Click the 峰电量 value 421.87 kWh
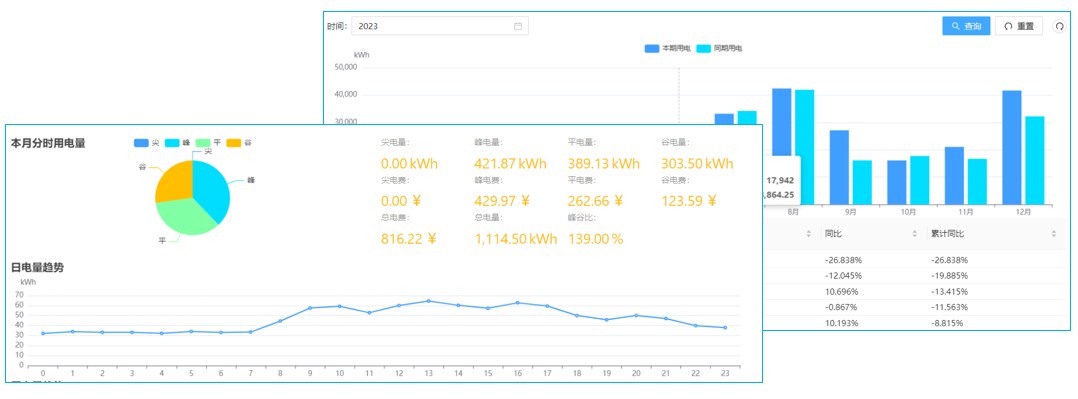 click(x=510, y=164)
